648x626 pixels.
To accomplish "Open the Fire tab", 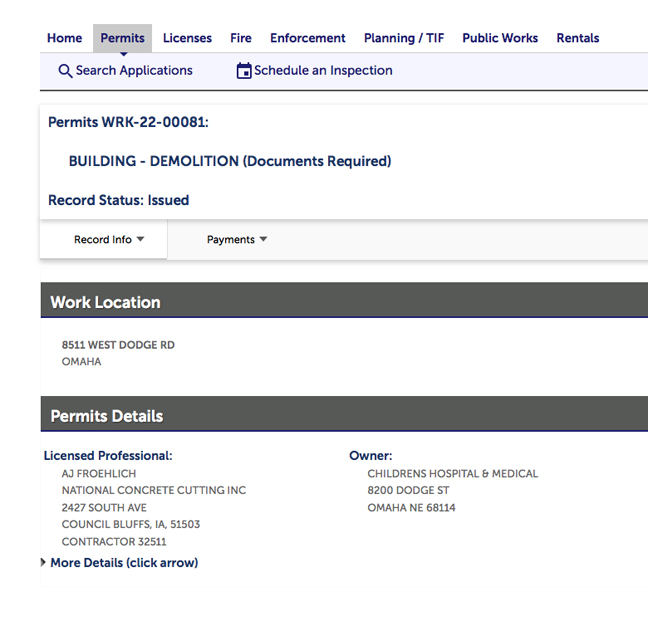I will pos(241,38).
